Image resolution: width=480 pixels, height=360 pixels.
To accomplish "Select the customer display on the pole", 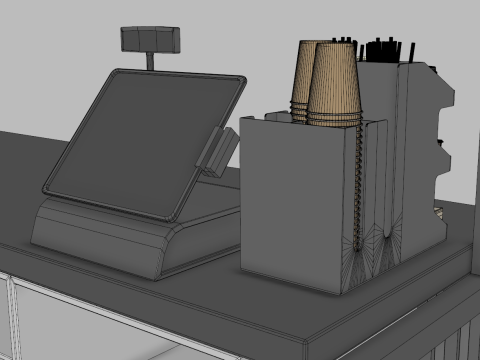I will [x=150, y=40].
